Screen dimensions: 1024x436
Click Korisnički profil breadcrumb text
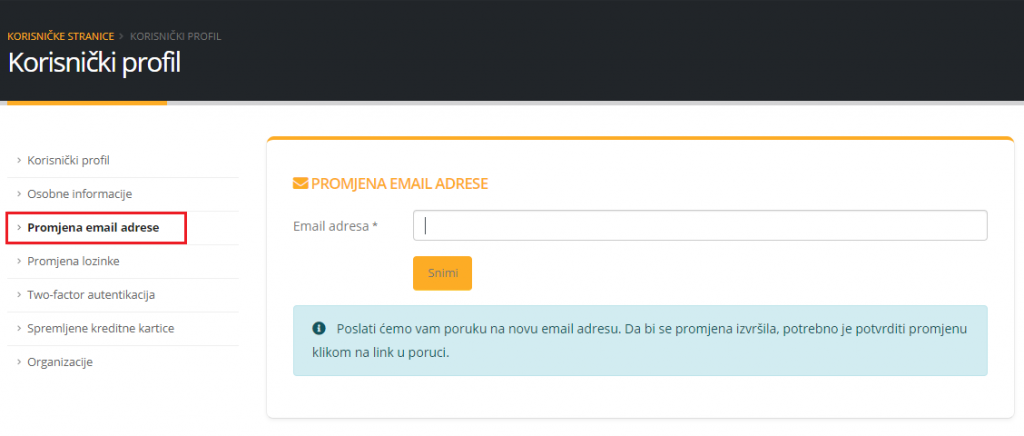[x=176, y=36]
